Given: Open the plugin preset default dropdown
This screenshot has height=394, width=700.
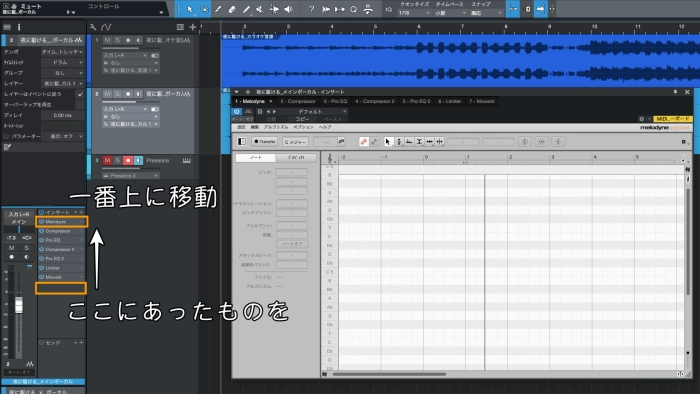Looking at the screenshot, I should tap(314, 112).
